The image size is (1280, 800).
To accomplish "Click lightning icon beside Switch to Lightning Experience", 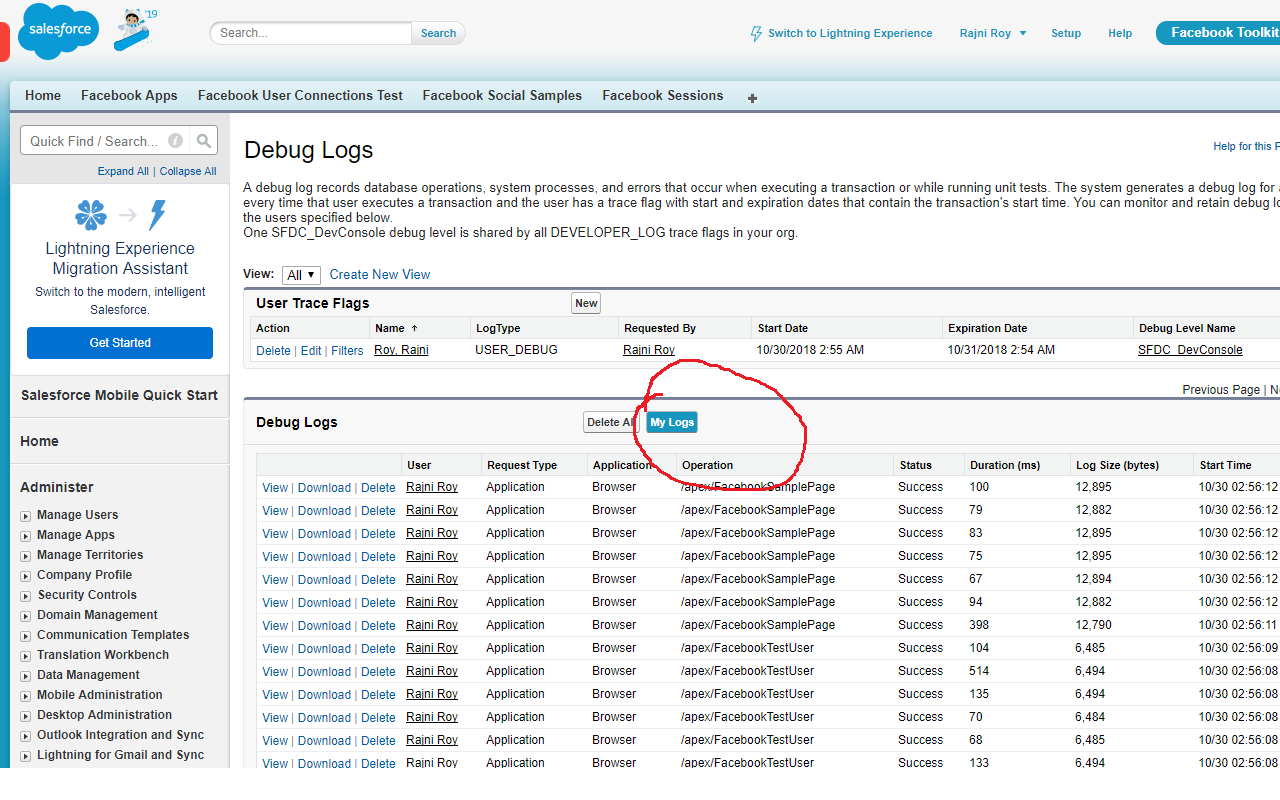I will (x=757, y=33).
